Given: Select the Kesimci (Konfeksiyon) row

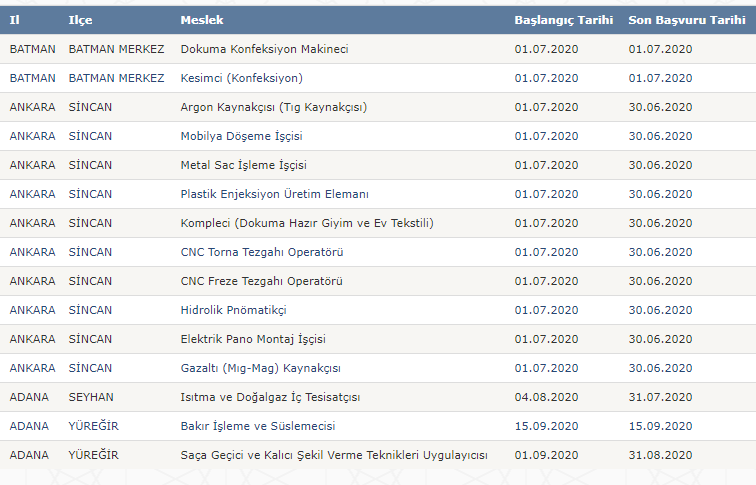Looking at the screenshot, I should (241, 78).
